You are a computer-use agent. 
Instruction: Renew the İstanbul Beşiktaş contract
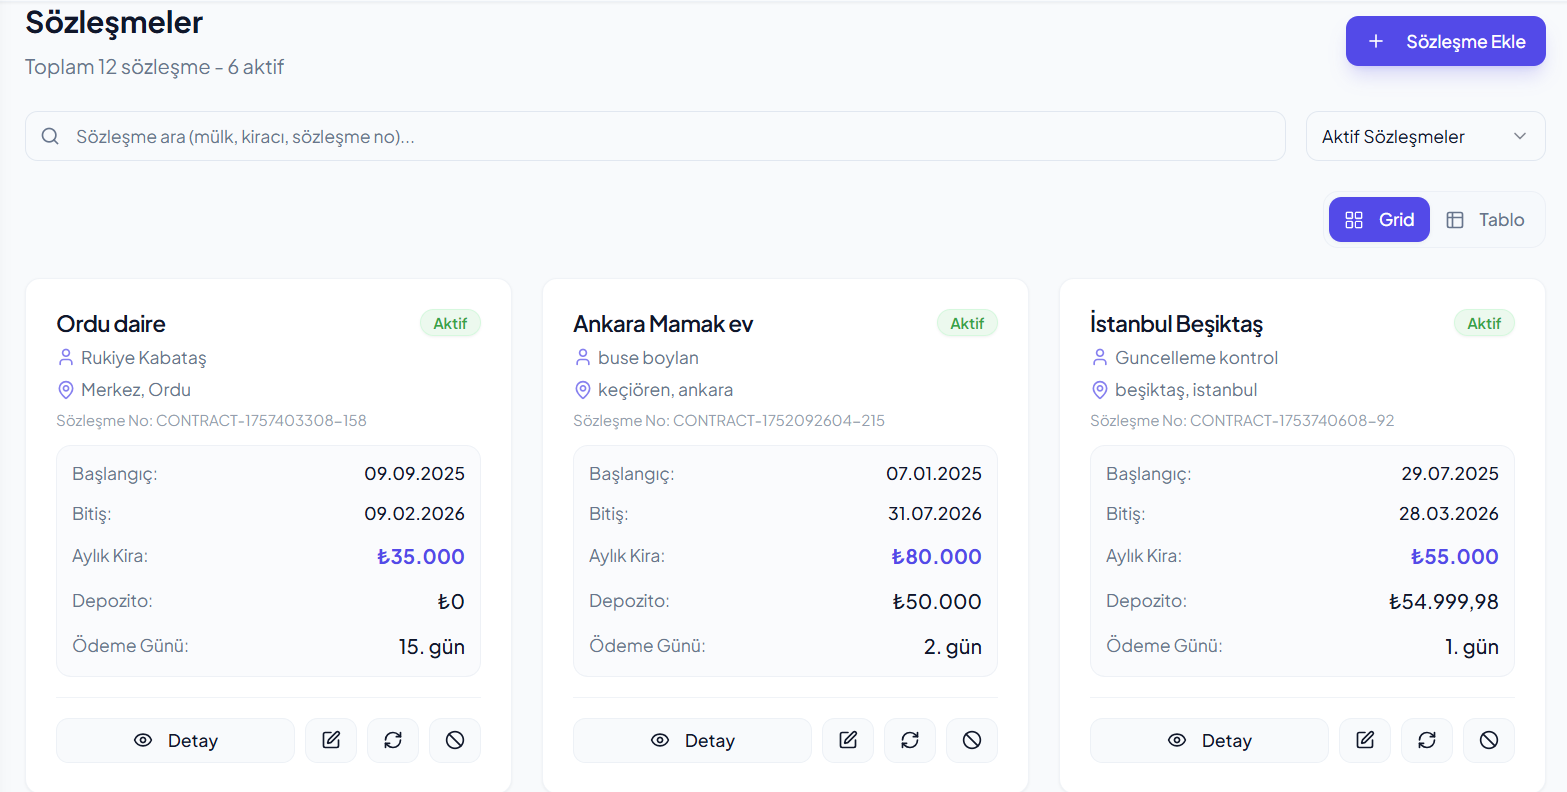point(1427,740)
